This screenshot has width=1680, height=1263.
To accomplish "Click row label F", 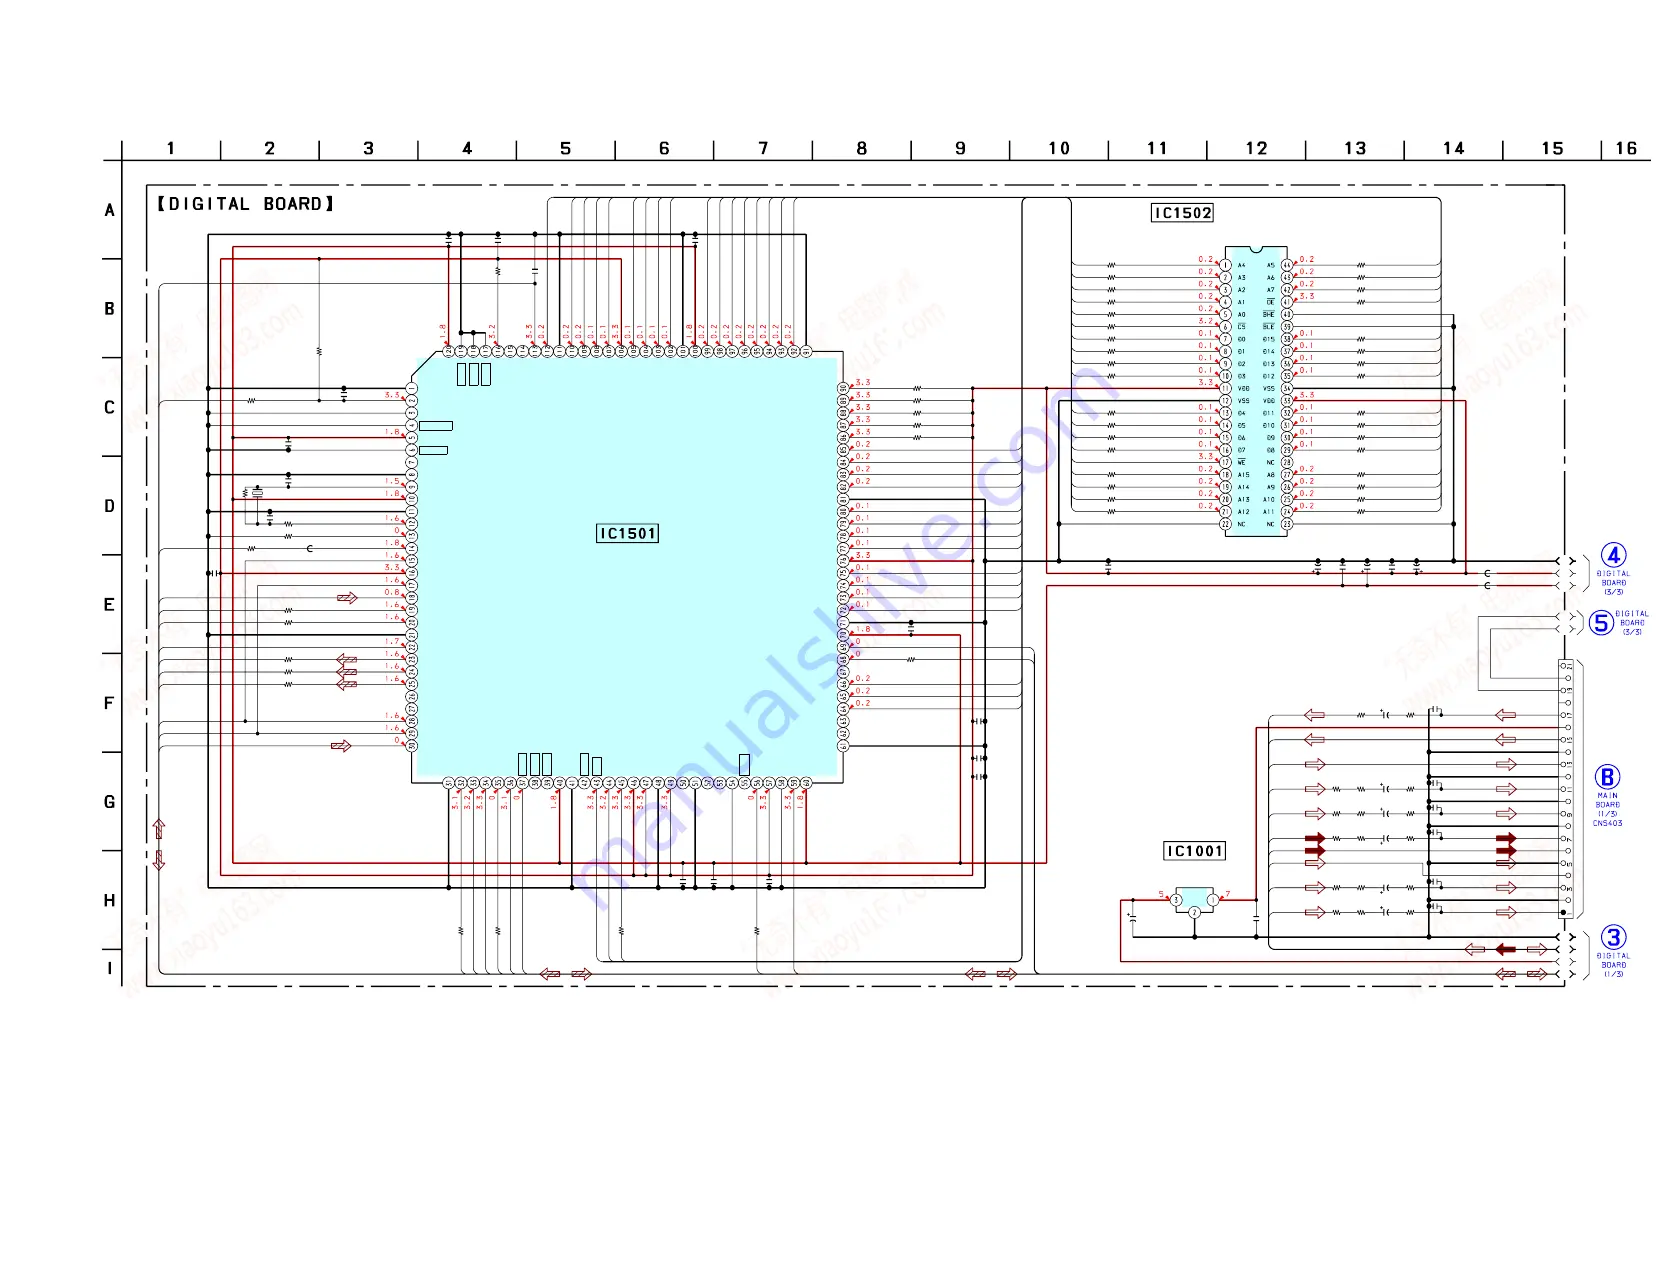I will [110, 703].
